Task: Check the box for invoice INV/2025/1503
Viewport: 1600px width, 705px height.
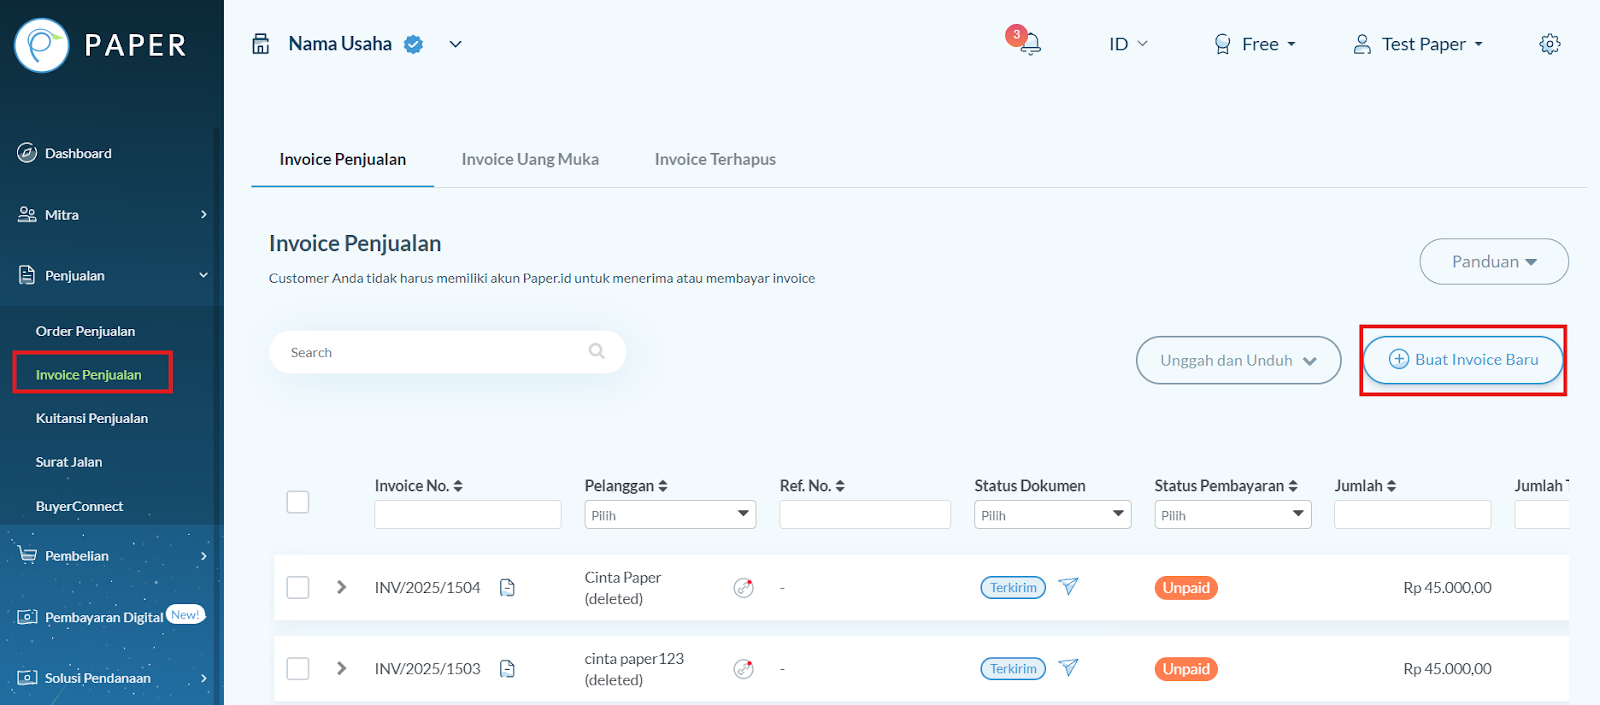Action: point(298,668)
